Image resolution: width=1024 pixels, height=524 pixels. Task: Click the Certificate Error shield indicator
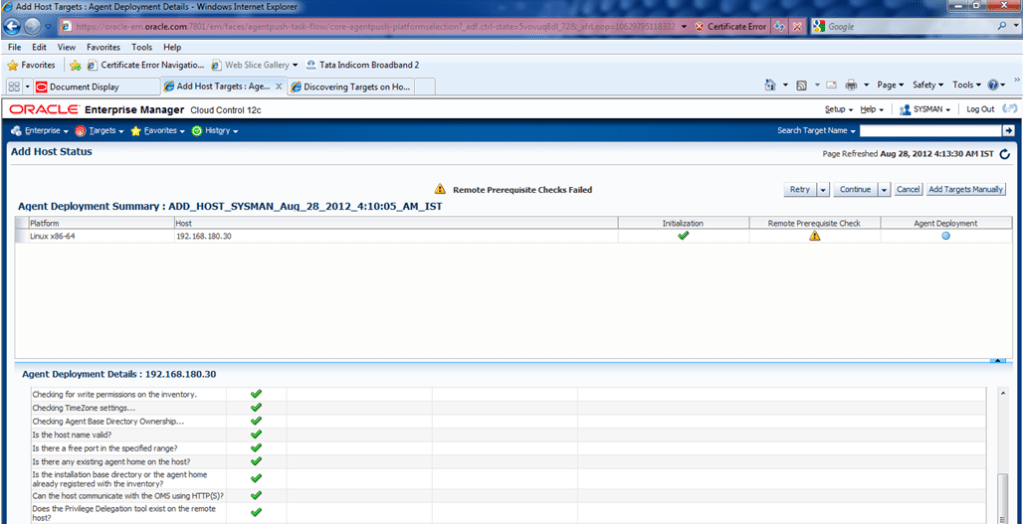point(730,27)
